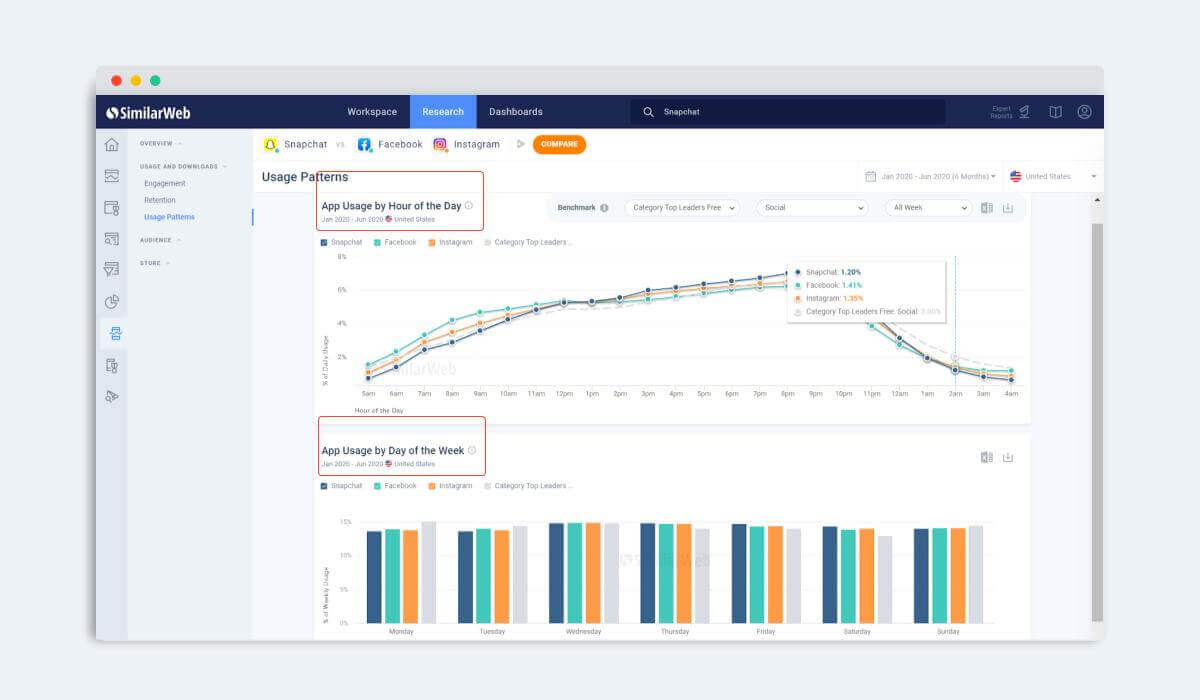Viewport: 1200px width, 700px height.
Task: Export hourly usage chart to Excel
Action: [x=987, y=208]
